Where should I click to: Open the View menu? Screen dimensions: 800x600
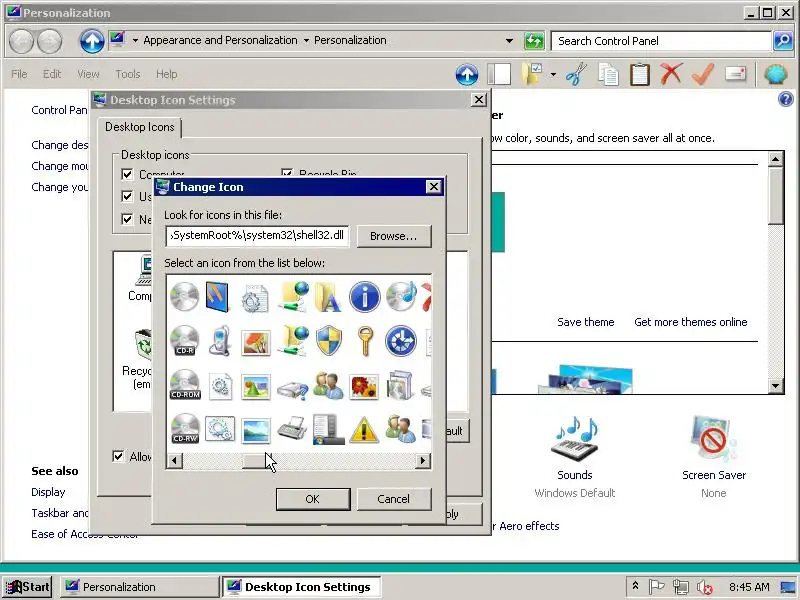tap(88, 74)
